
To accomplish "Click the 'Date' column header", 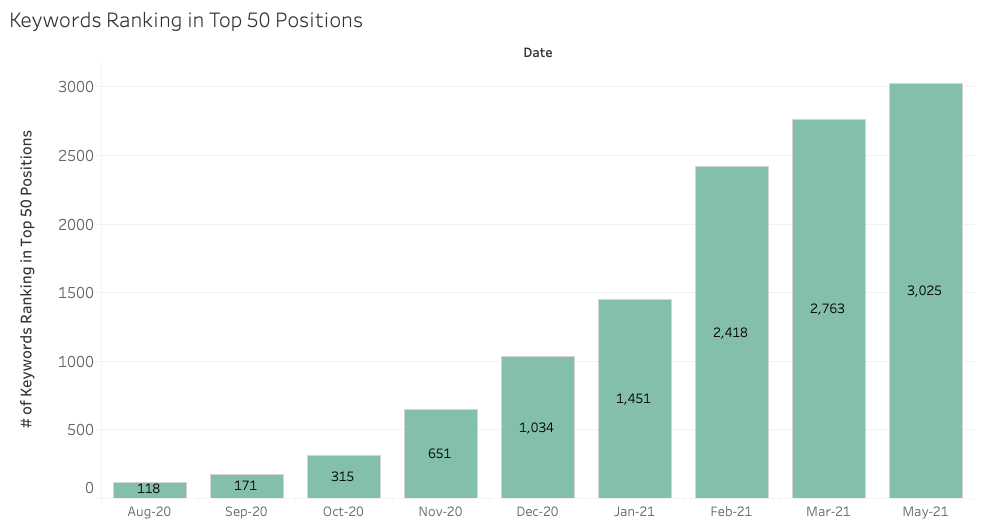I will pos(537,53).
